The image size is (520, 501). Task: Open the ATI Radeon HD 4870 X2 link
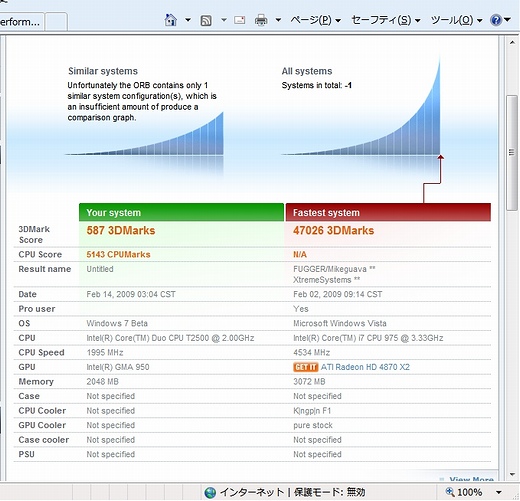pyautogui.click(x=365, y=367)
